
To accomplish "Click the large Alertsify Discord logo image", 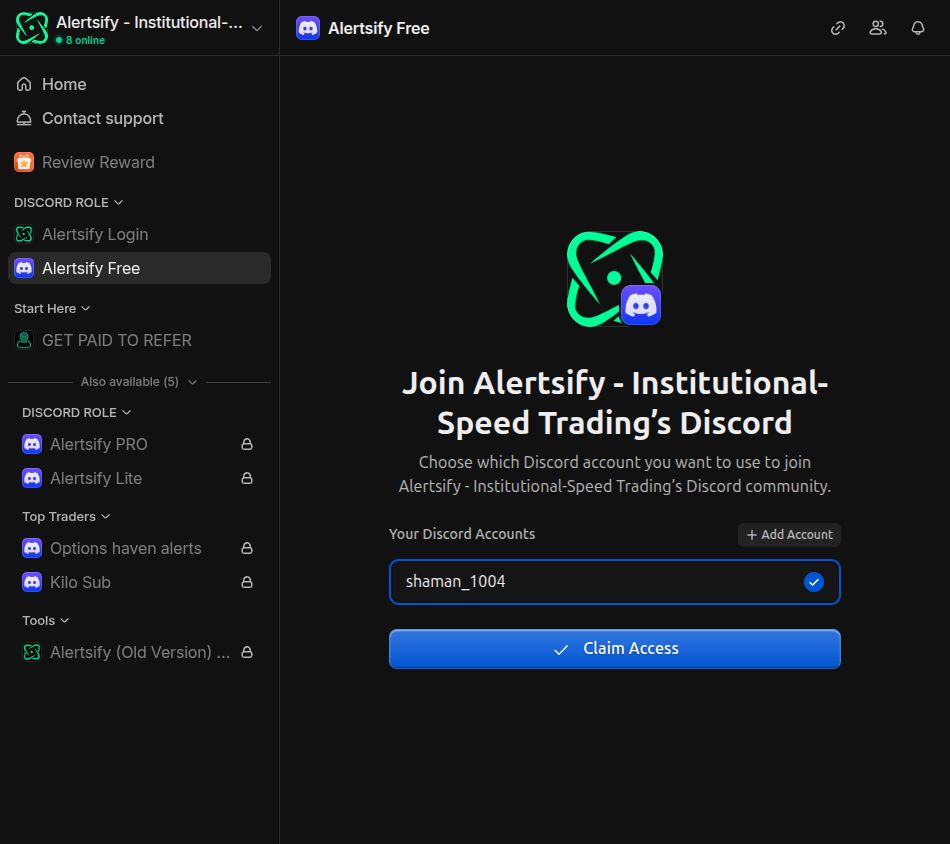I will (x=614, y=279).
